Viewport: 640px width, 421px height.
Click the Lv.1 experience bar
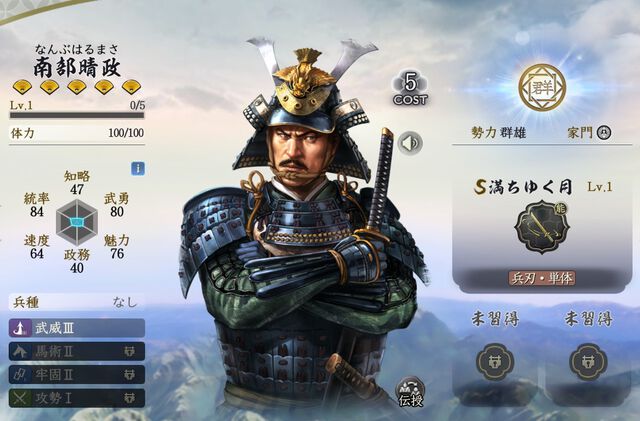coord(77,115)
